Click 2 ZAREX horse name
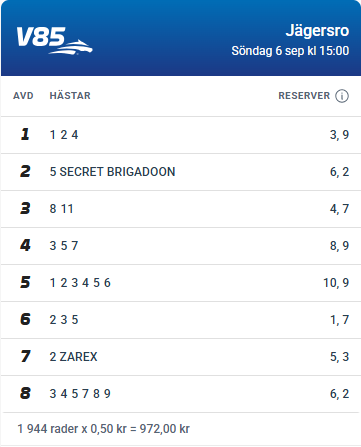This screenshot has height=447, width=361. [x=73, y=357]
